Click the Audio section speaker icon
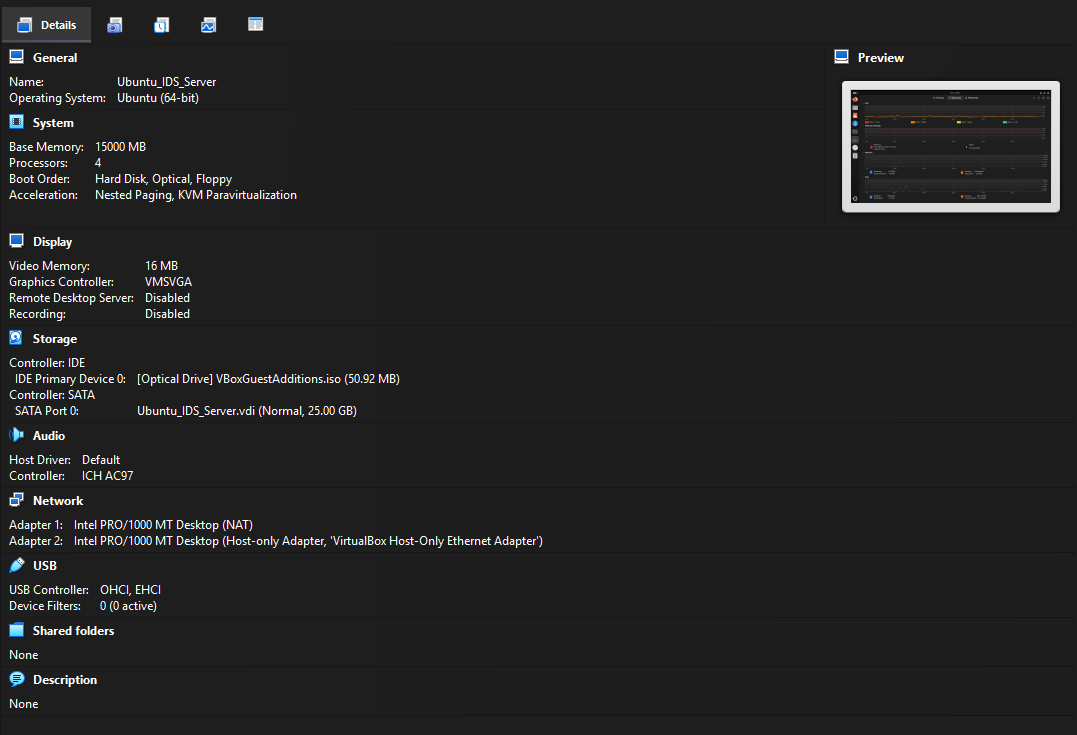The height and width of the screenshot is (735, 1077). tap(16, 435)
